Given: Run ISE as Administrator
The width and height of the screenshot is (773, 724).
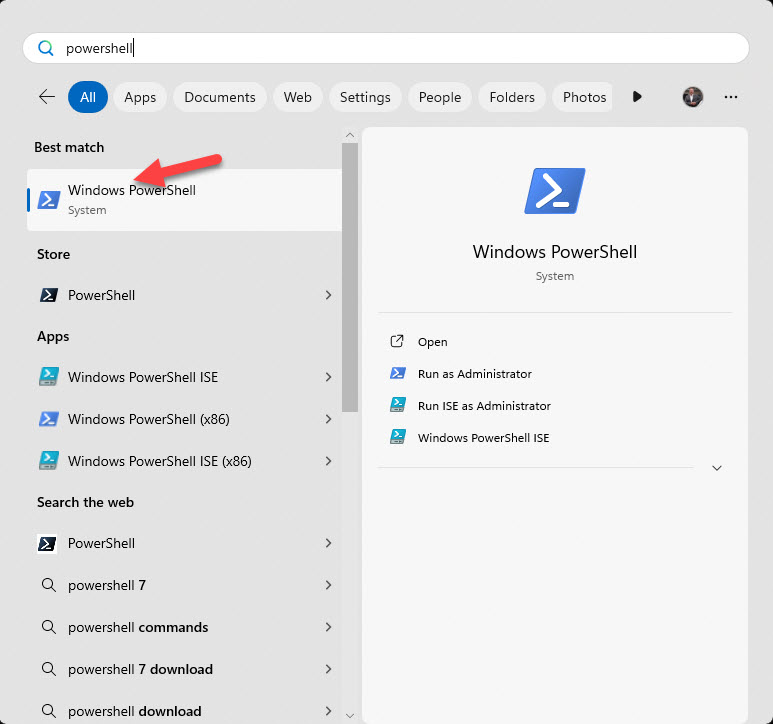Looking at the screenshot, I should click(484, 406).
